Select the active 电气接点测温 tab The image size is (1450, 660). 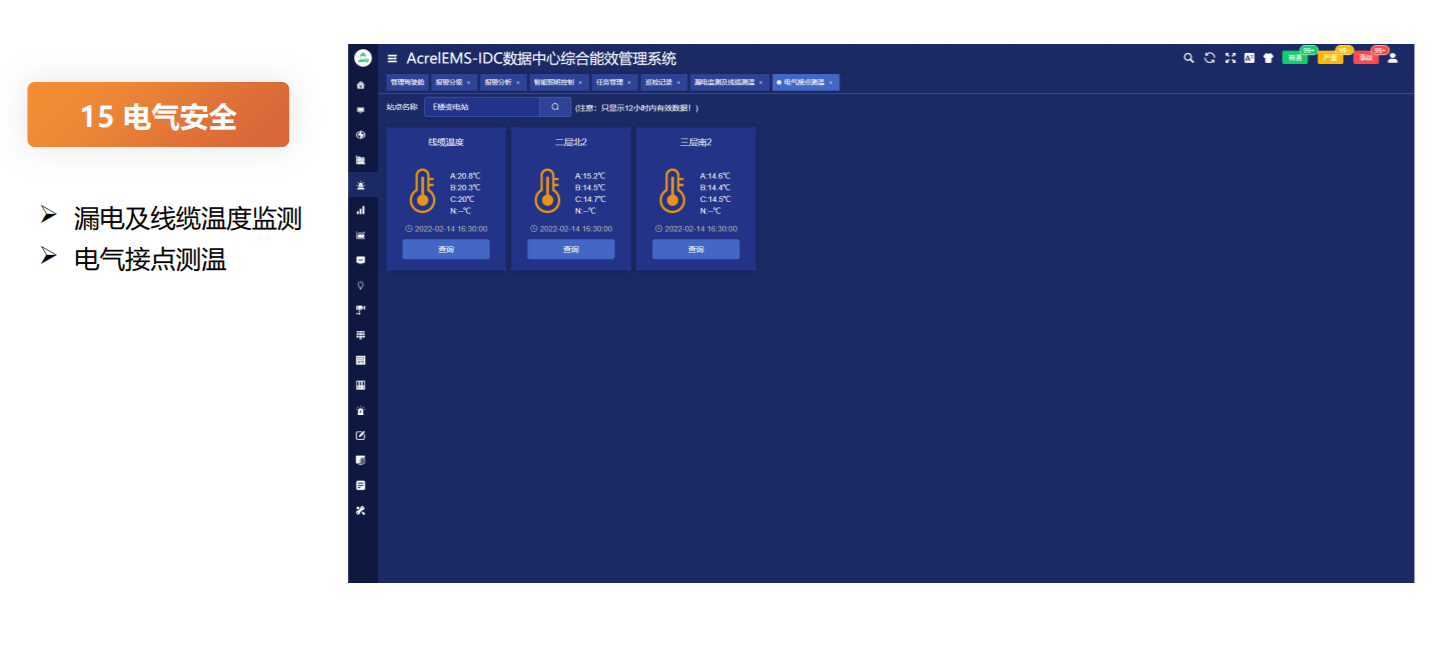pos(805,82)
